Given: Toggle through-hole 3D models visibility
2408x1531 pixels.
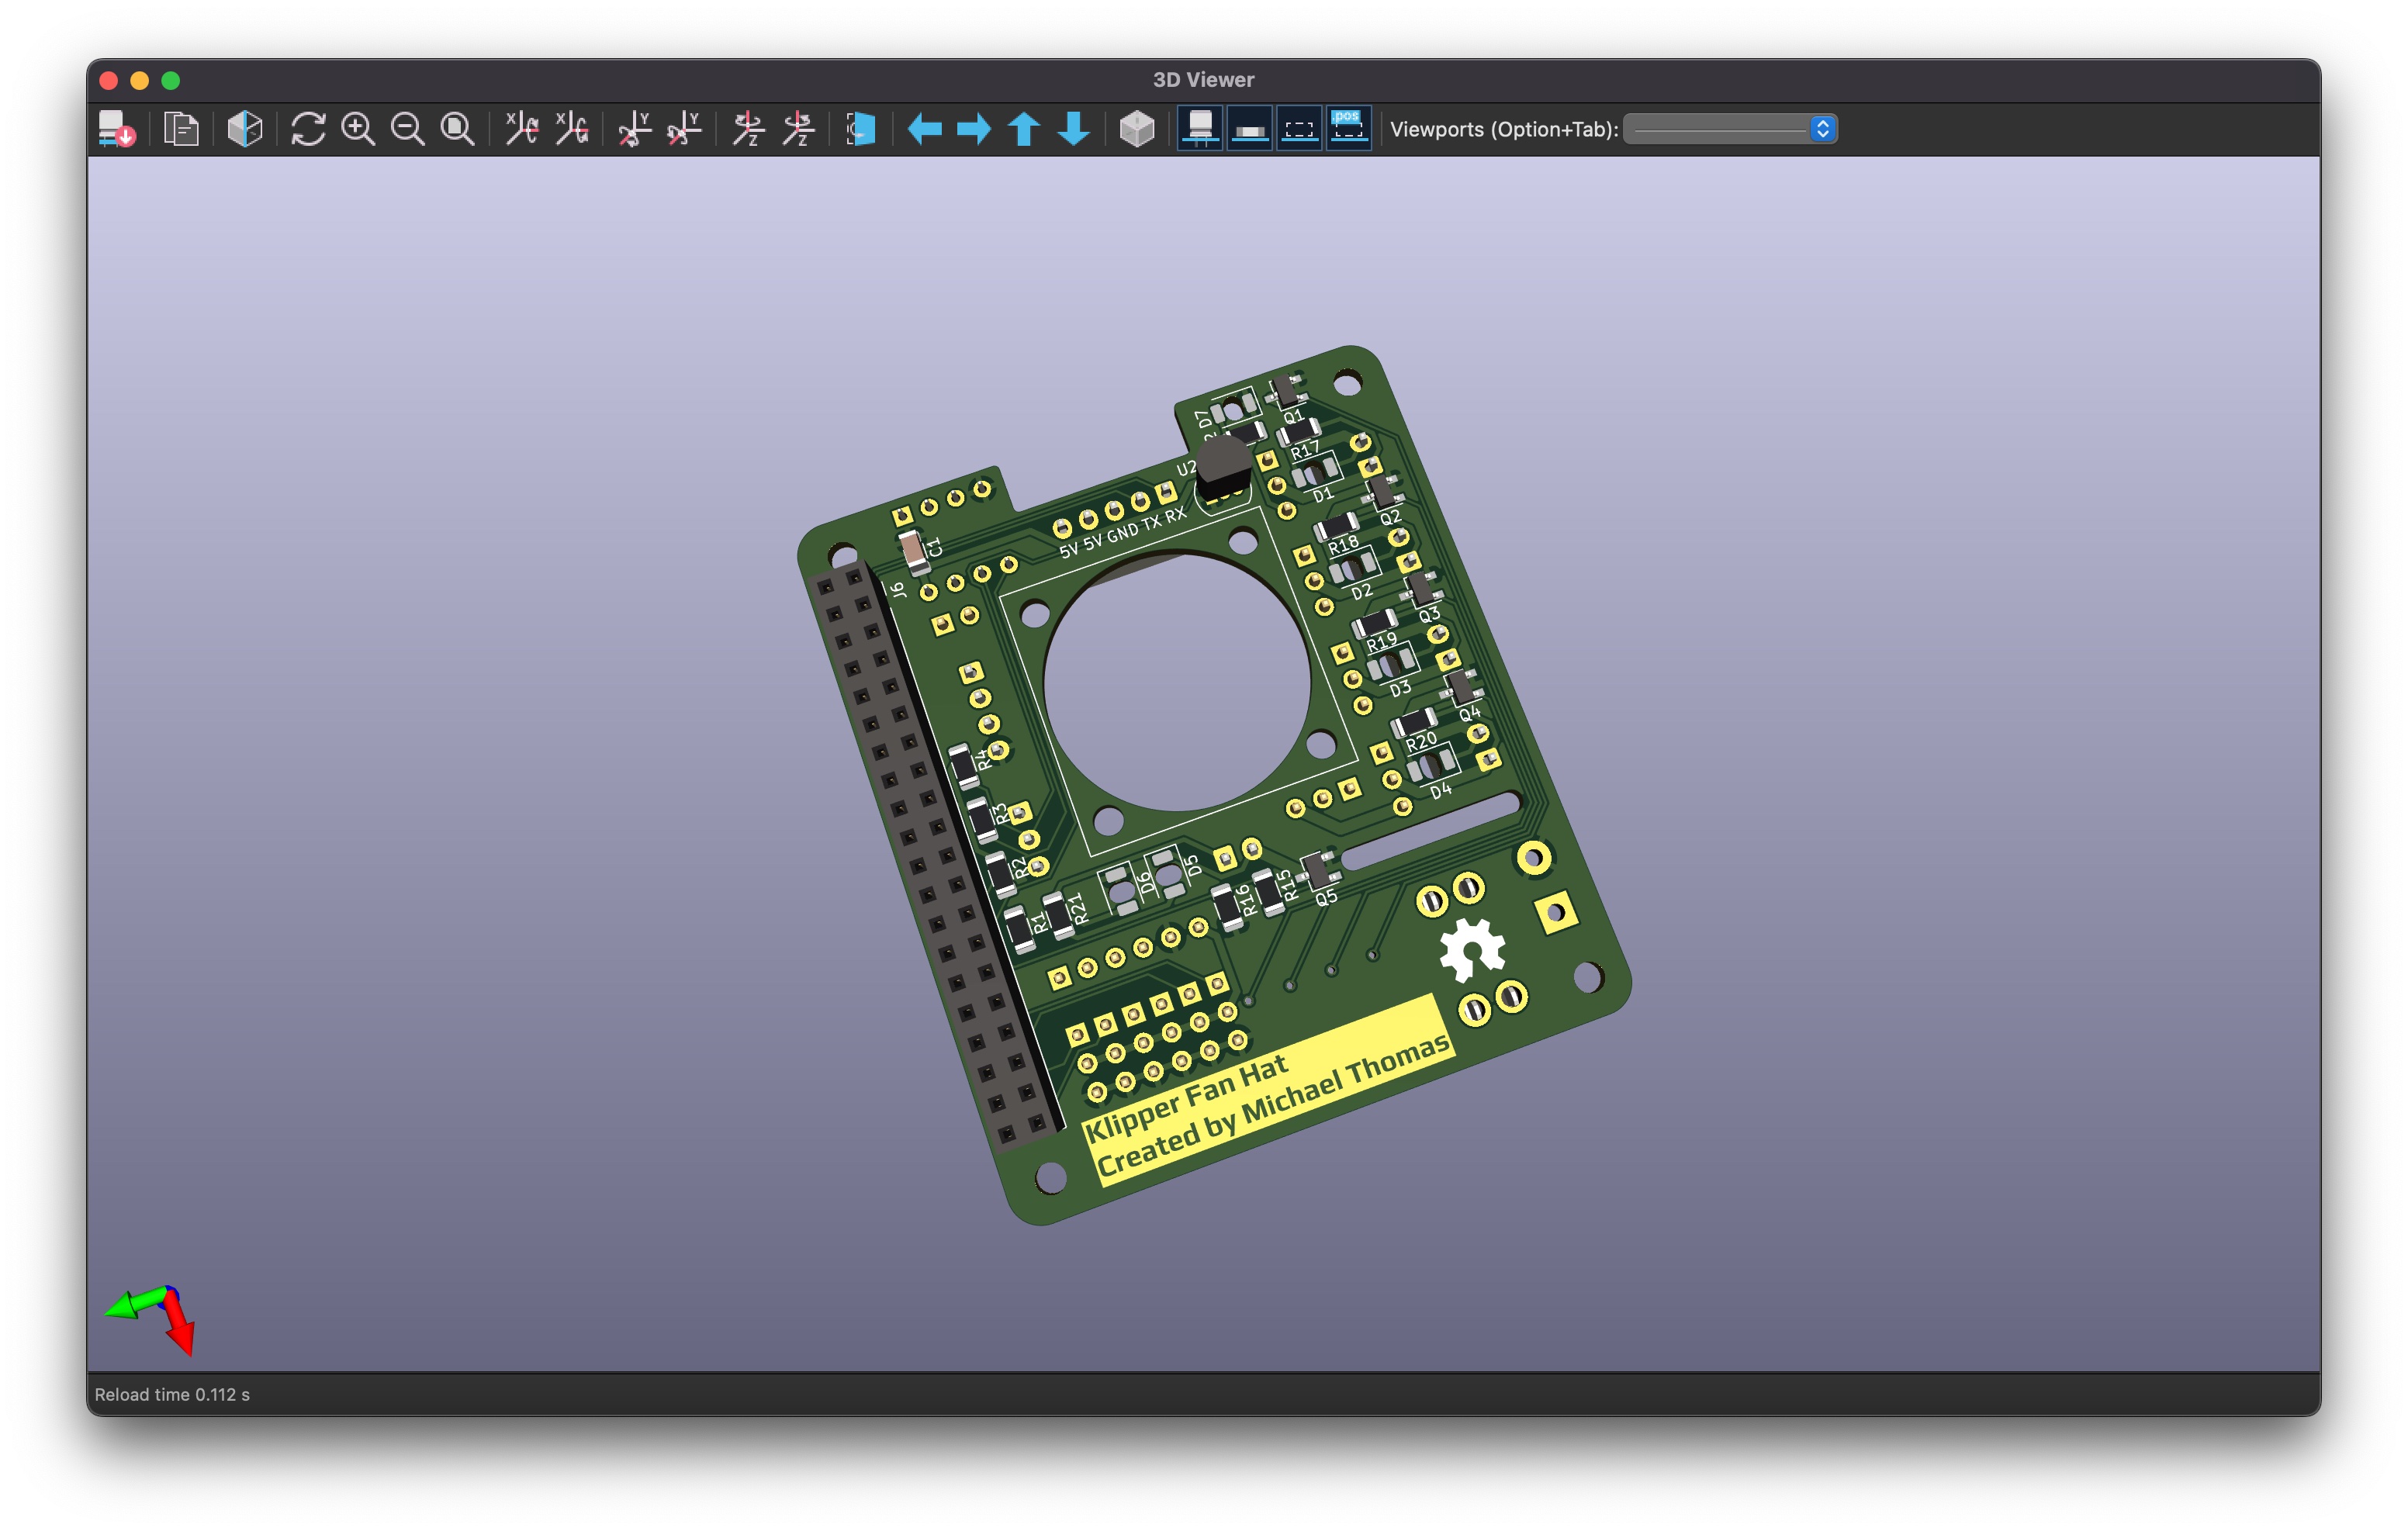Looking at the screenshot, I should coord(1200,129).
